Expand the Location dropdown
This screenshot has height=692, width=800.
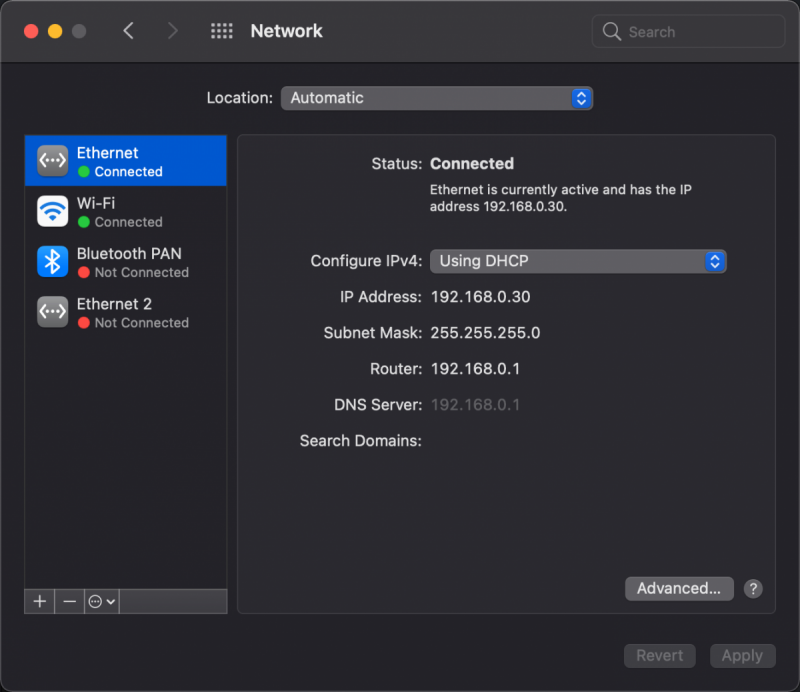[x=437, y=98]
